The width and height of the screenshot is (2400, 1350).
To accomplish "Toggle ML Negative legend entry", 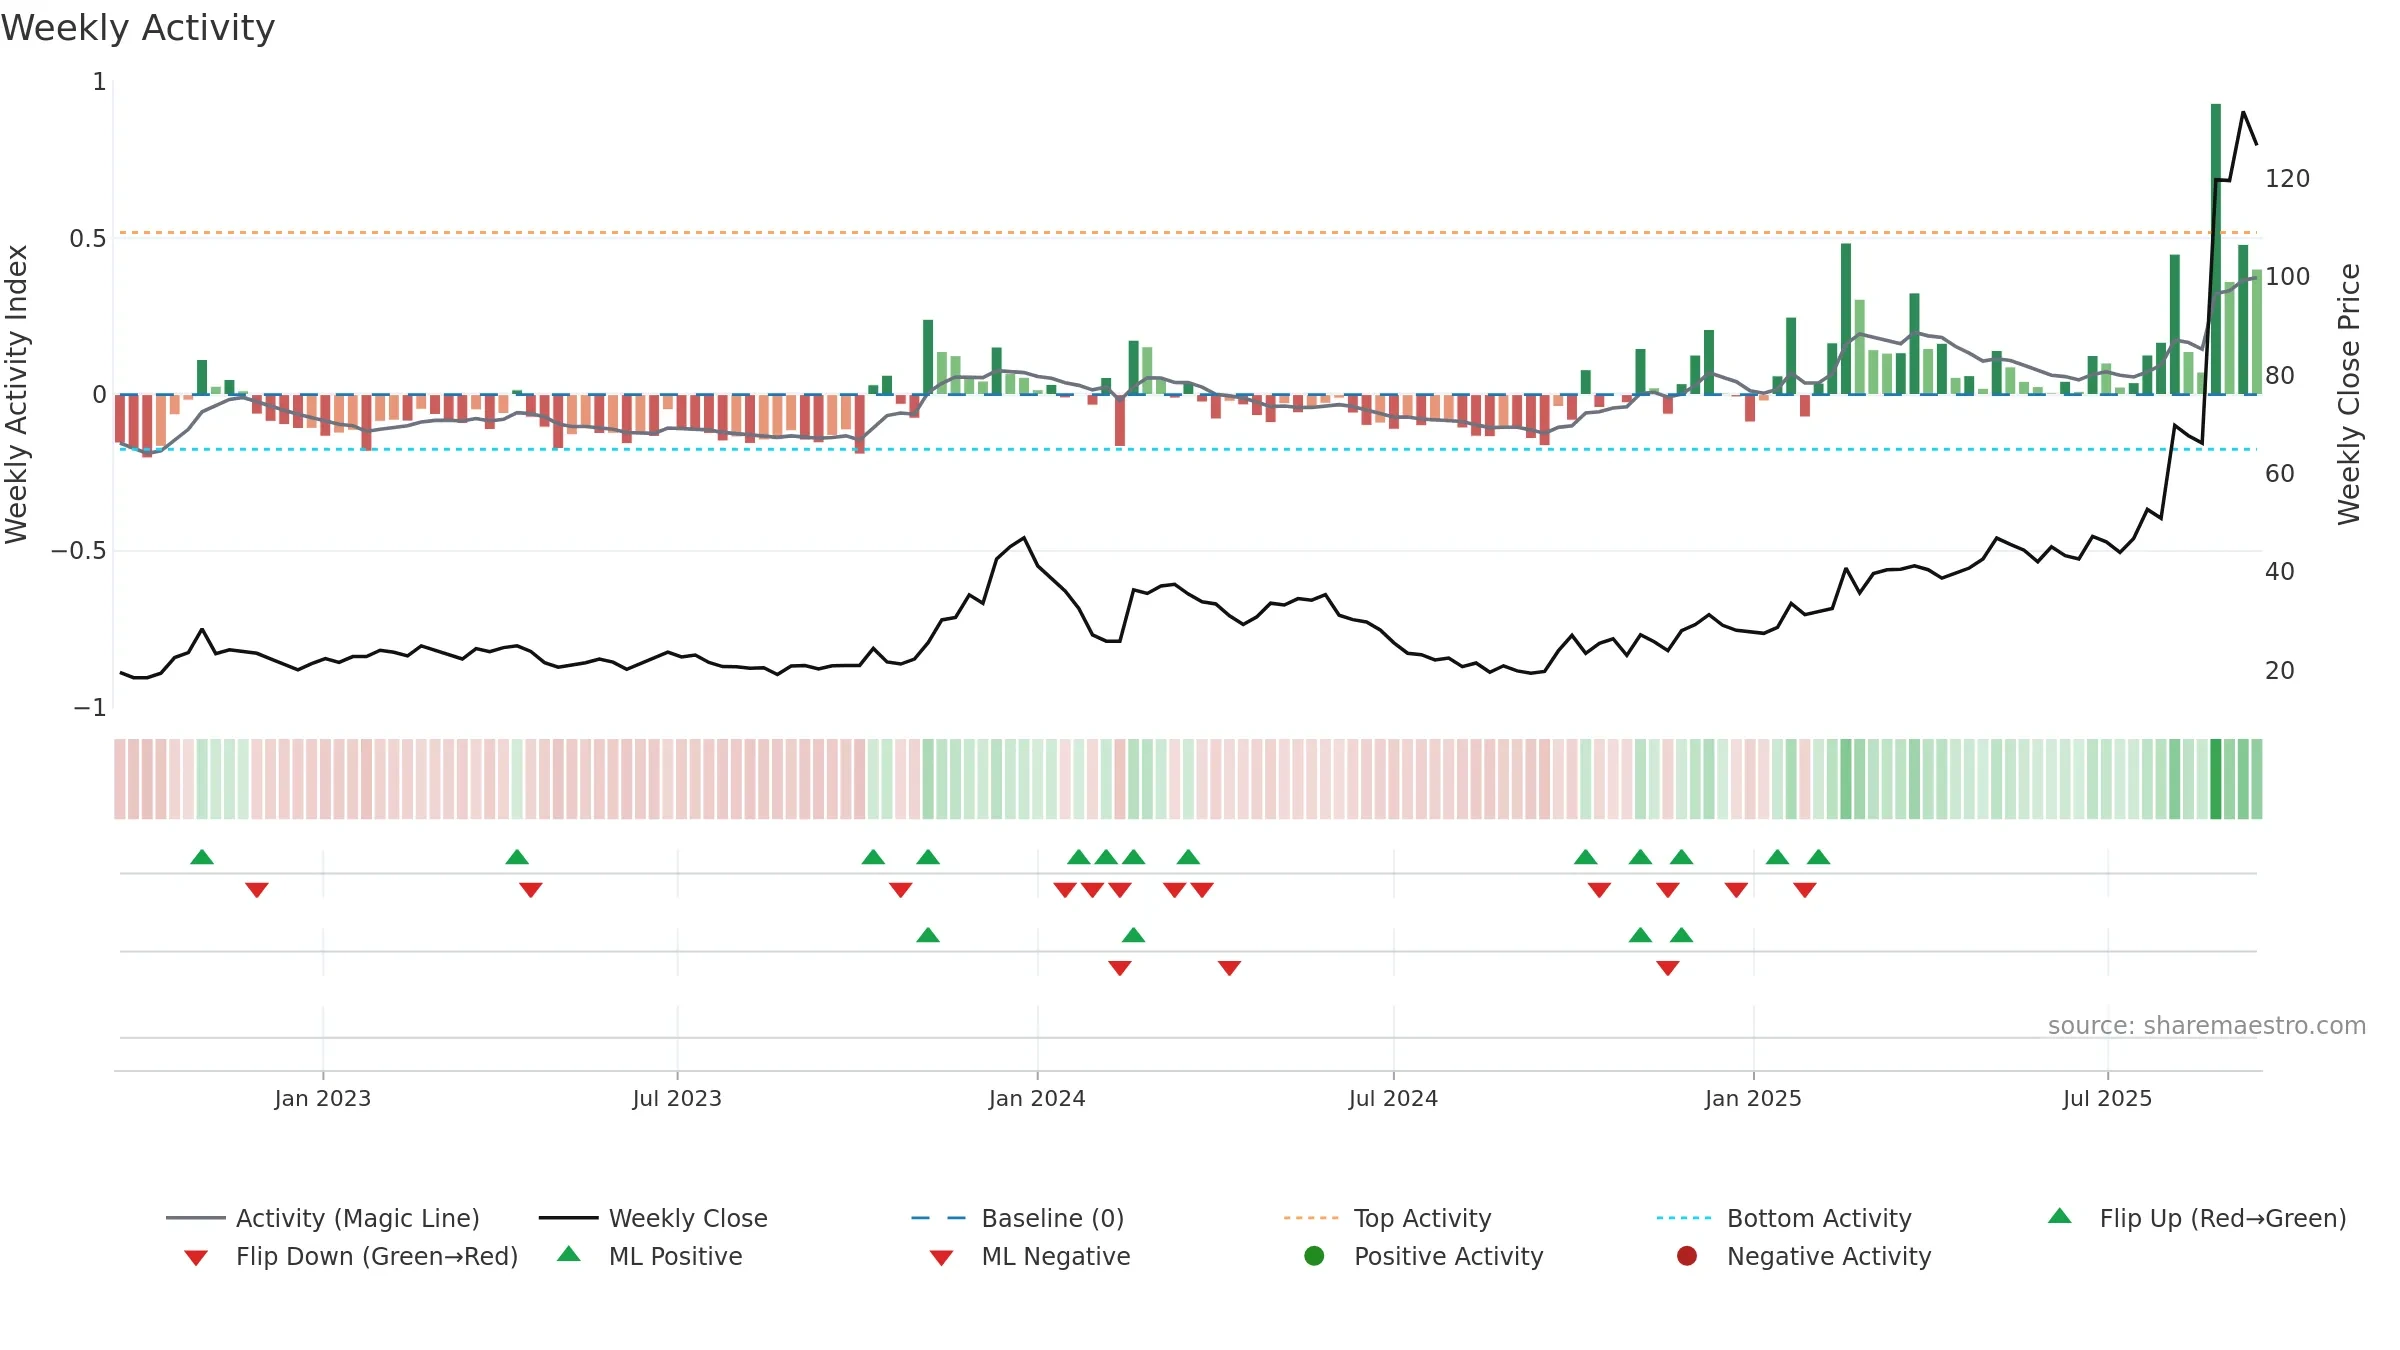I will coord(1030,1256).
